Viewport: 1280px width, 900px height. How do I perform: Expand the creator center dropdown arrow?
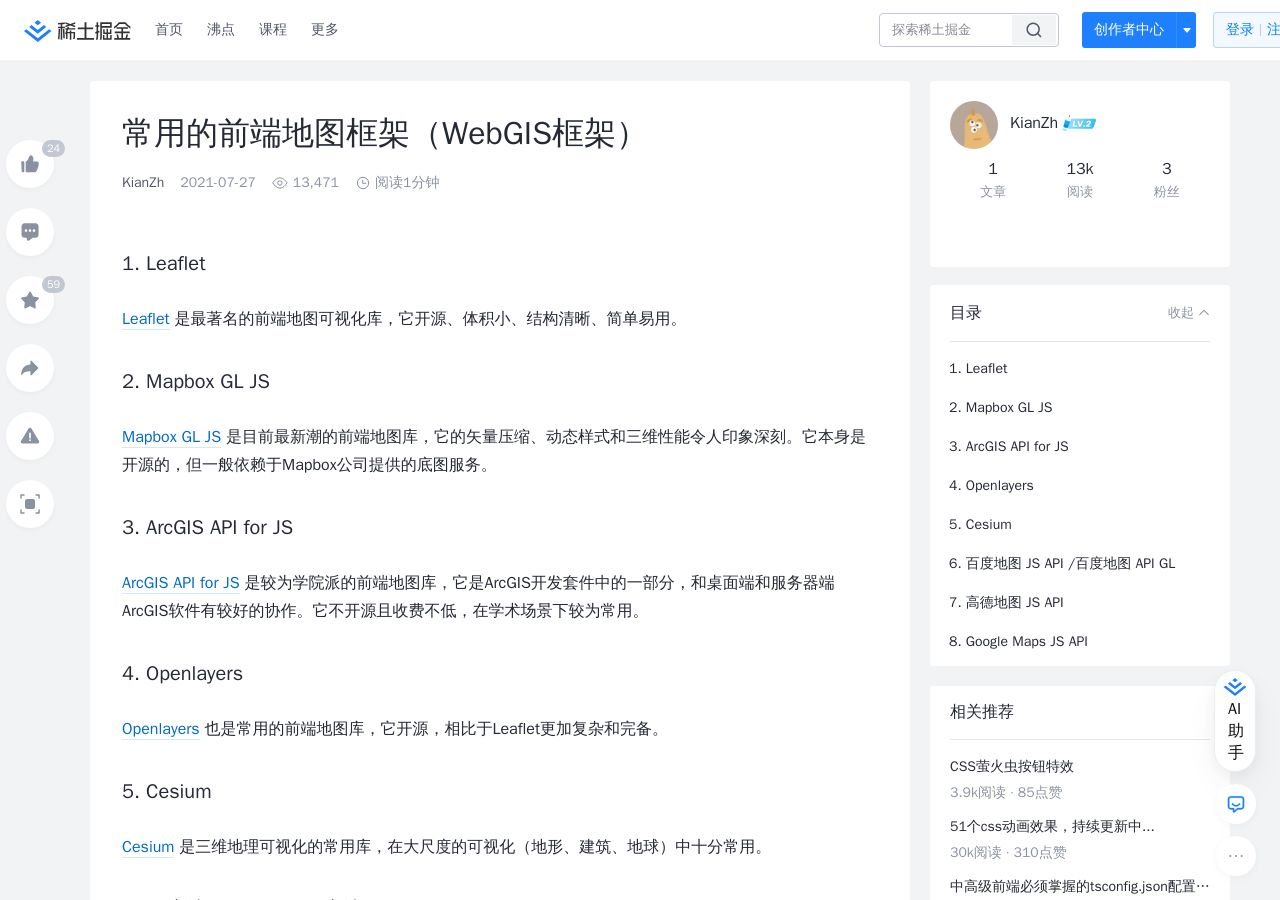coord(1186,30)
